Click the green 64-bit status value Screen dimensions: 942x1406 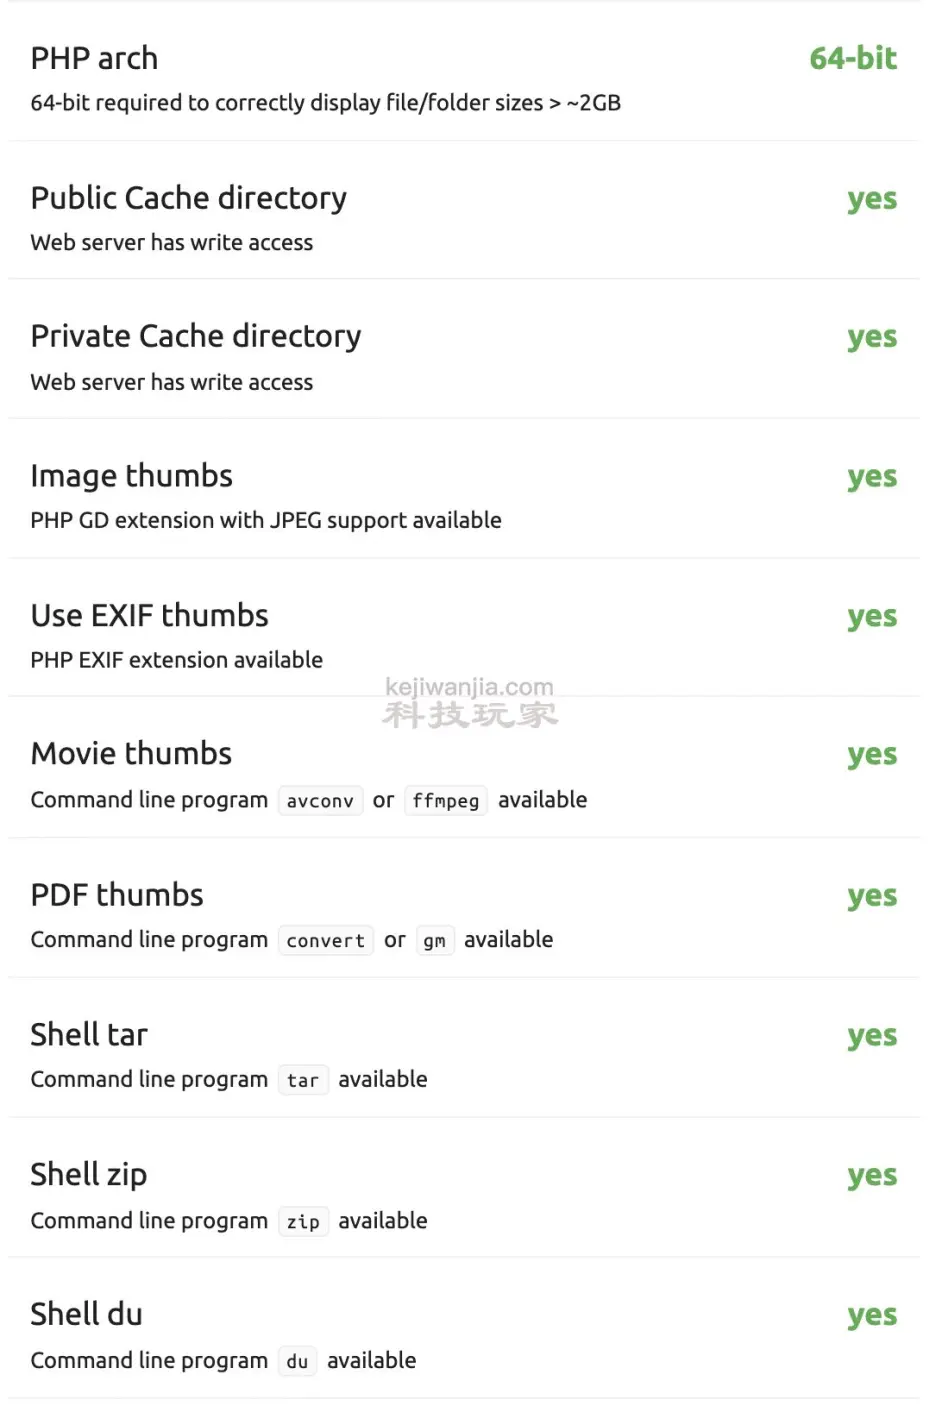pos(853,58)
